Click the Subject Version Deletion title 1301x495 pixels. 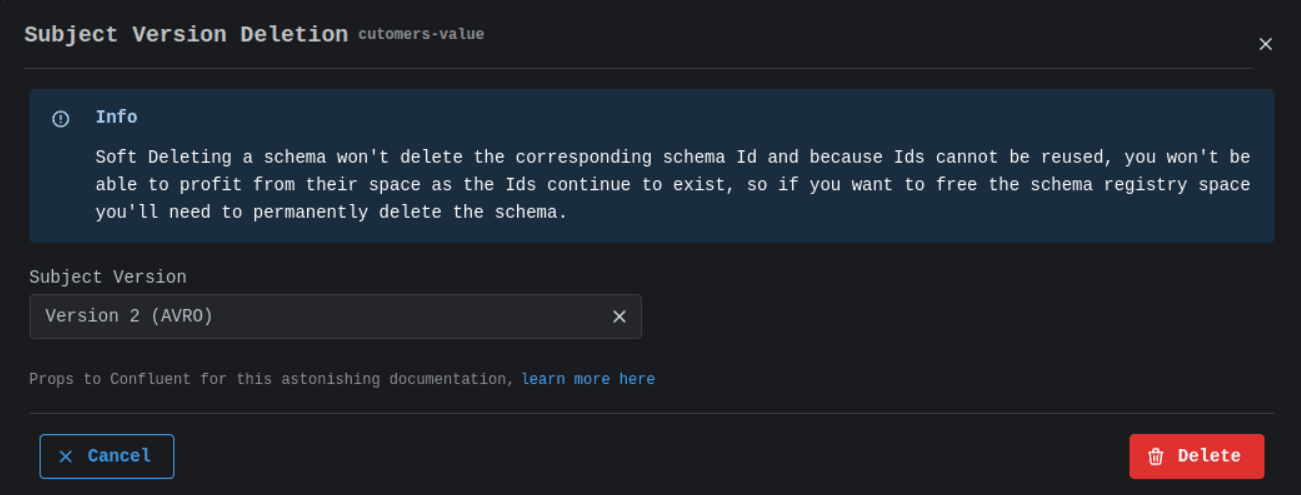click(x=186, y=34)
